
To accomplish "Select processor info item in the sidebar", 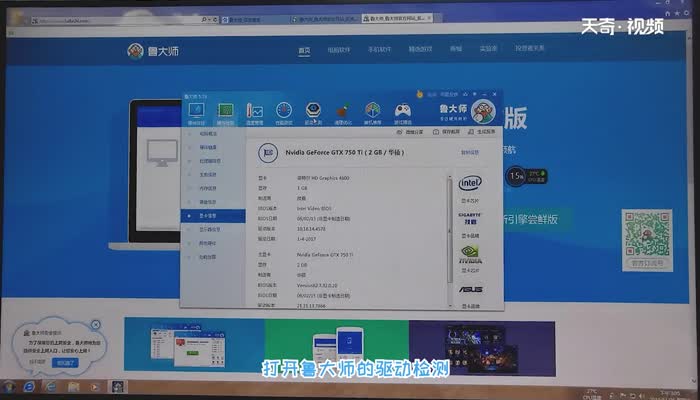I will pos(209,161).
